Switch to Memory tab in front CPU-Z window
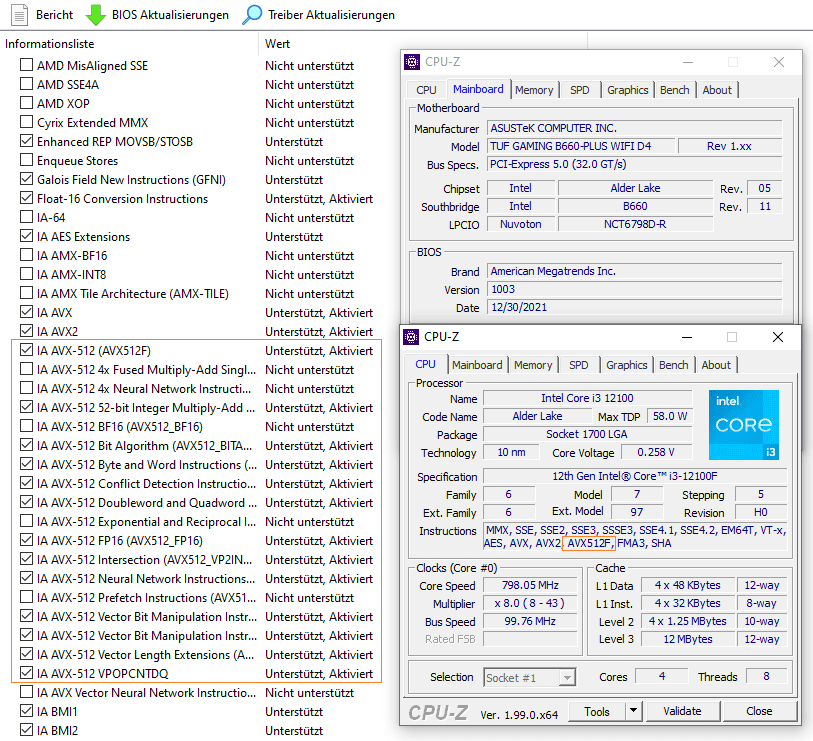 tap(533, 365)
